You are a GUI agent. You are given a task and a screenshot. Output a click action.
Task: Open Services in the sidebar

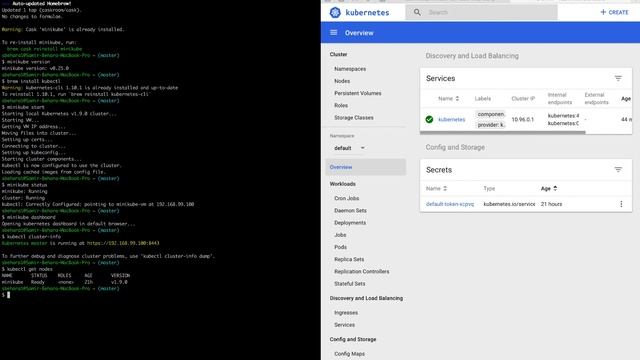(344, 325)
